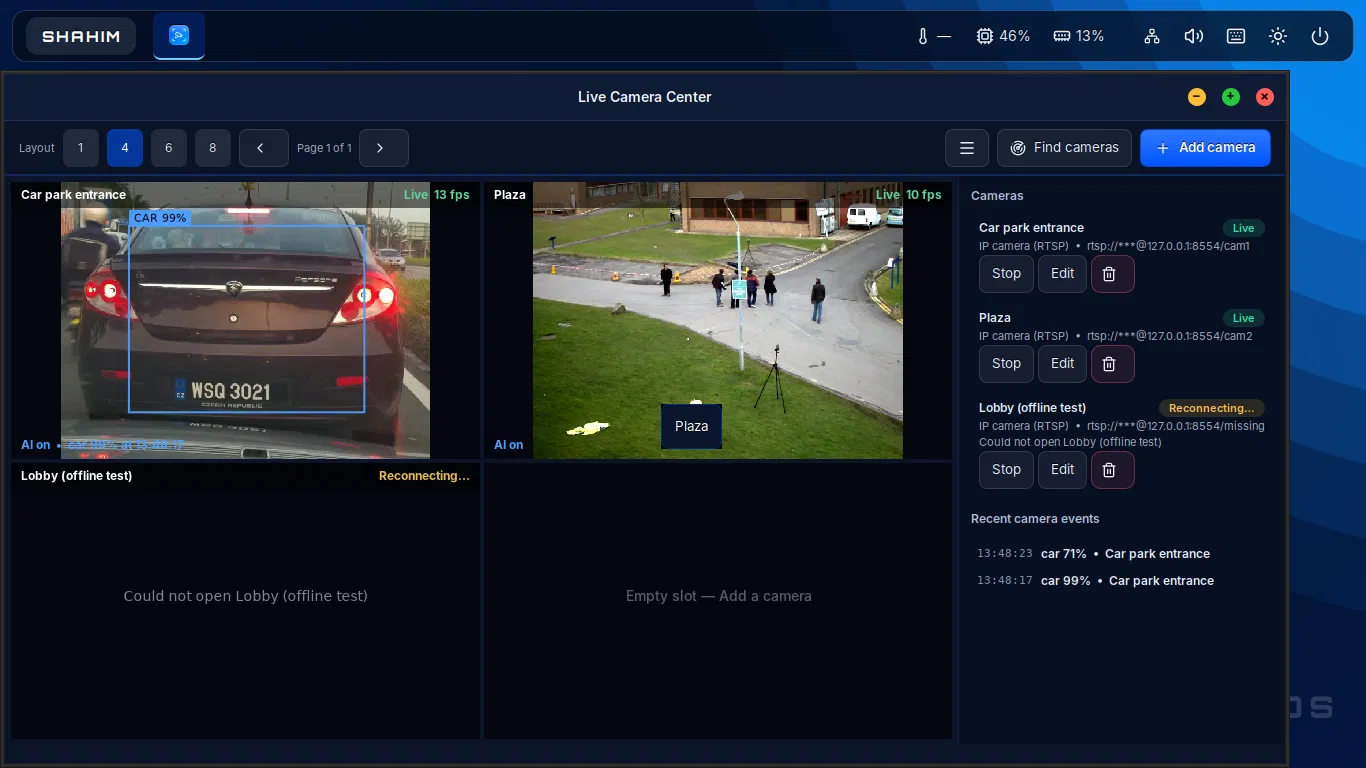Open the power menu icon
The height and width of the screenshot is (768, 1366).
pyautogui.click(x=1320, y=36)
